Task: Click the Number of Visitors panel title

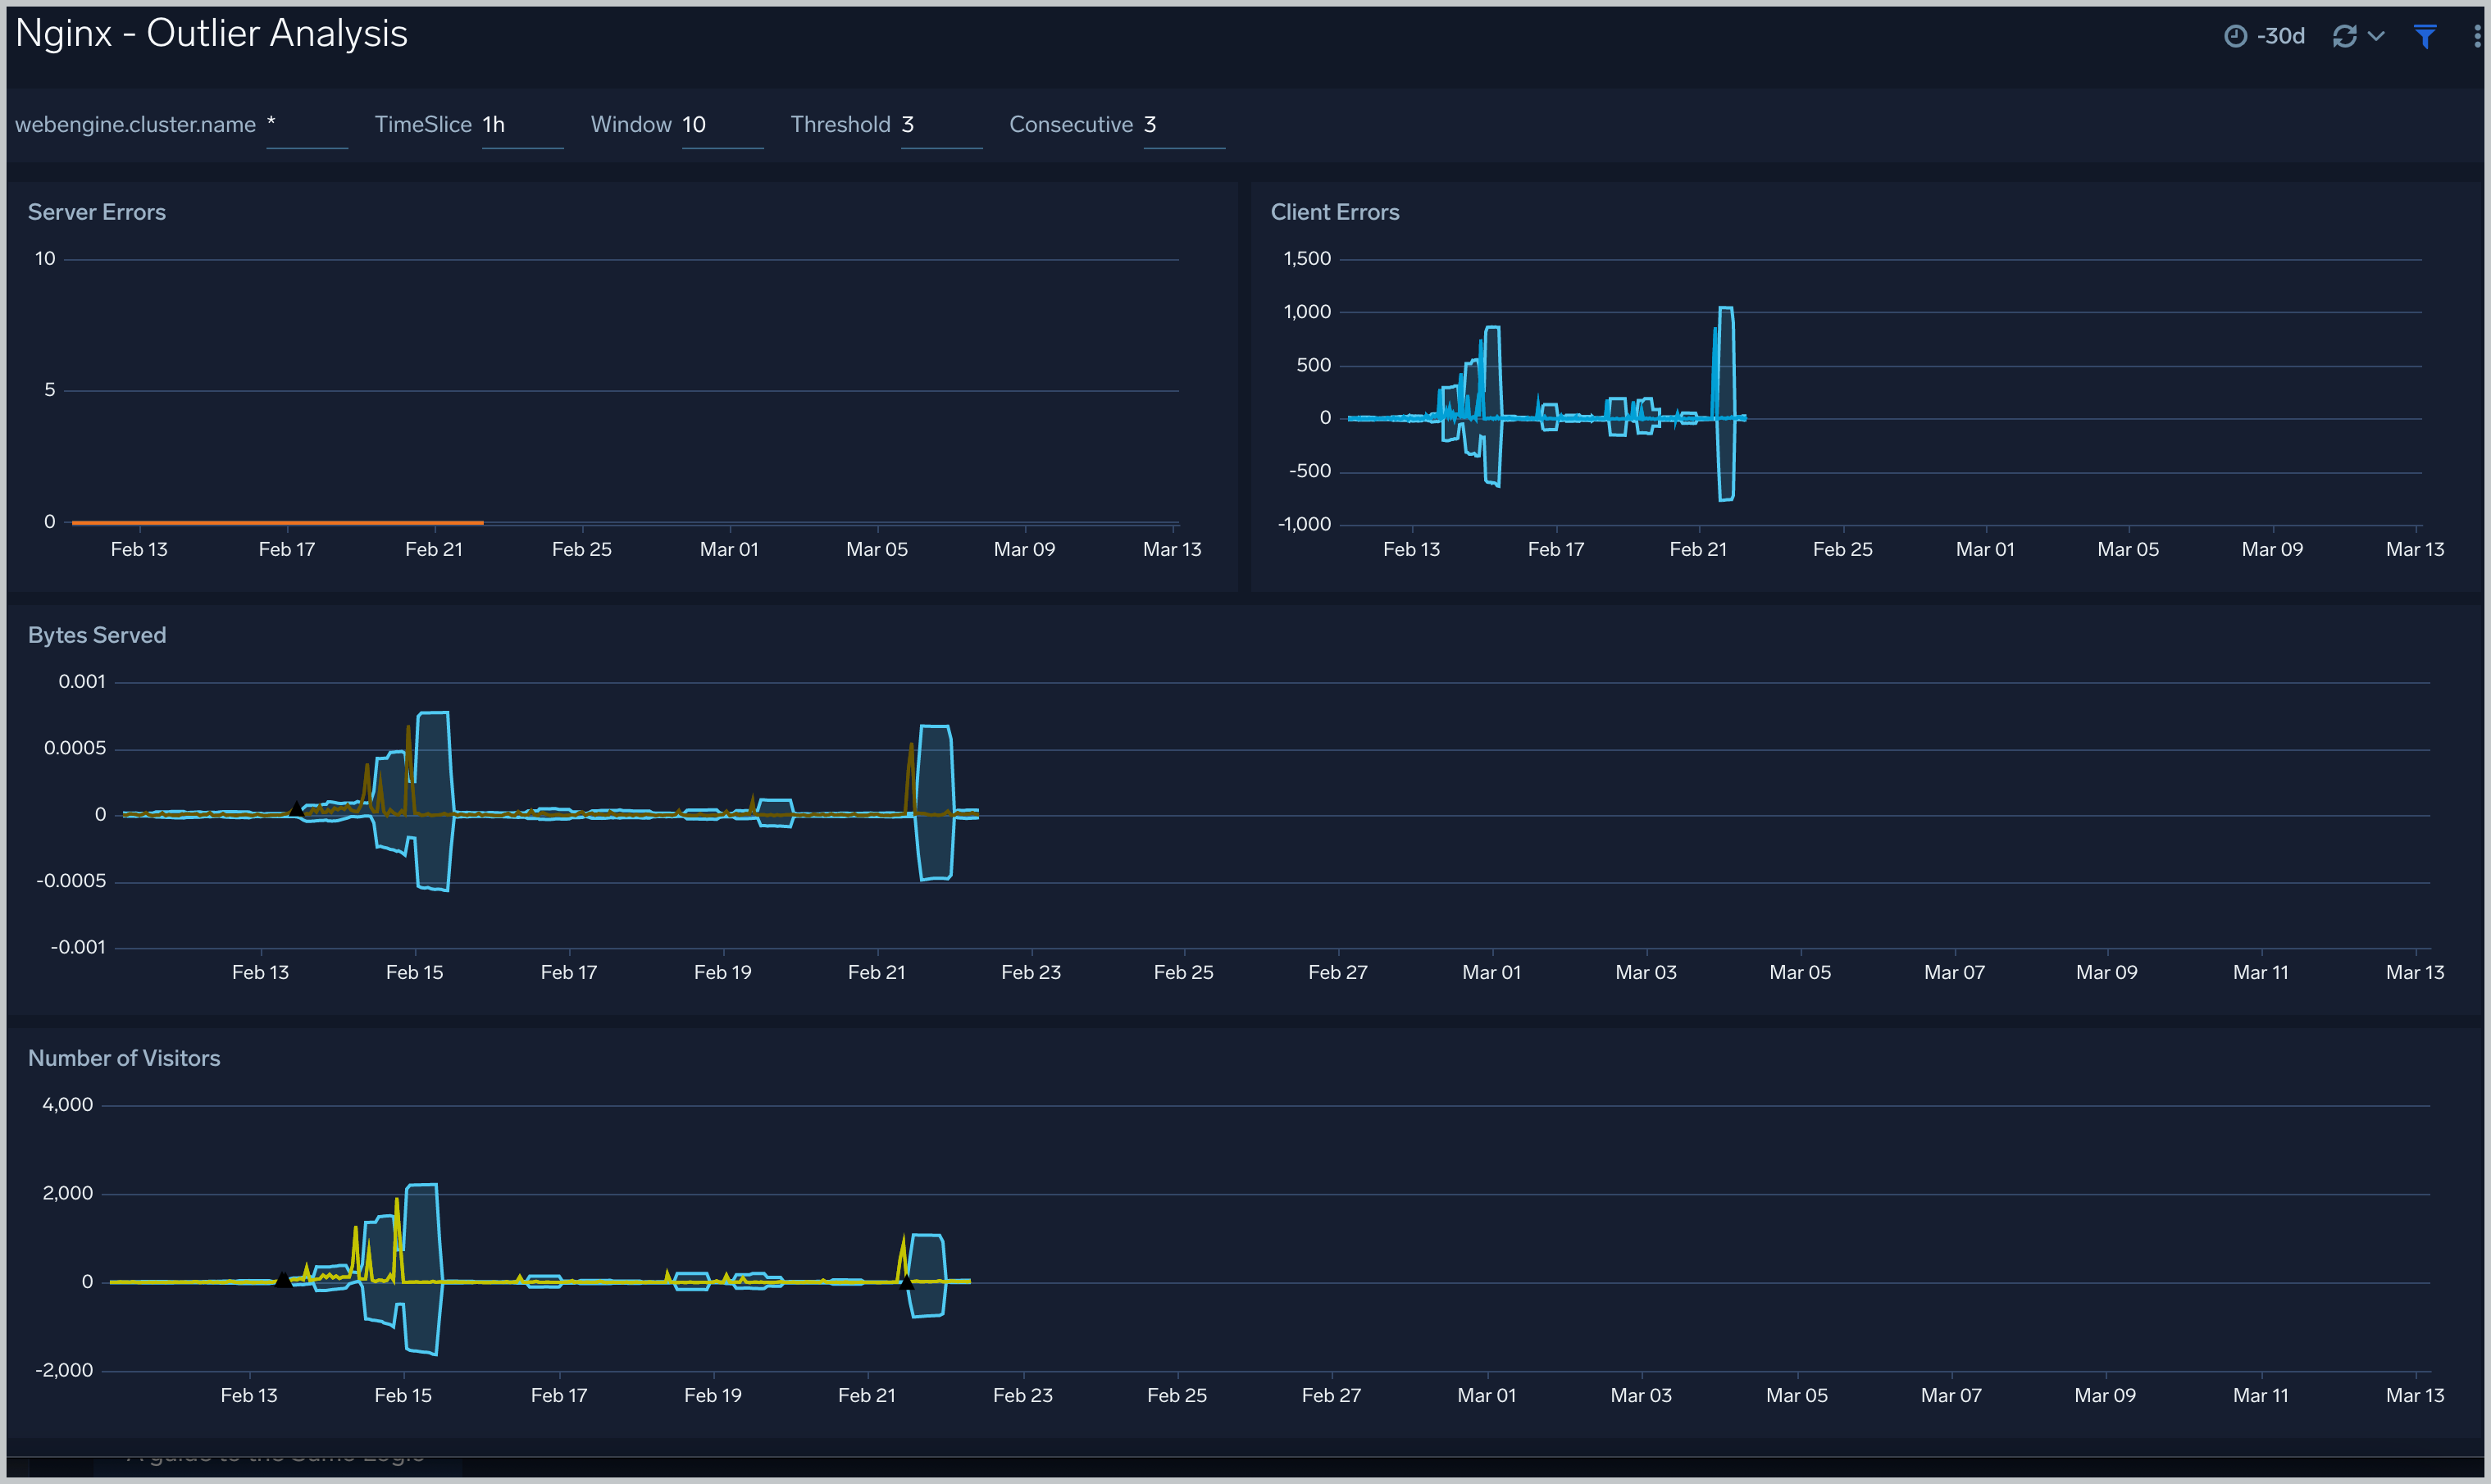Action: coord(124,1058)
